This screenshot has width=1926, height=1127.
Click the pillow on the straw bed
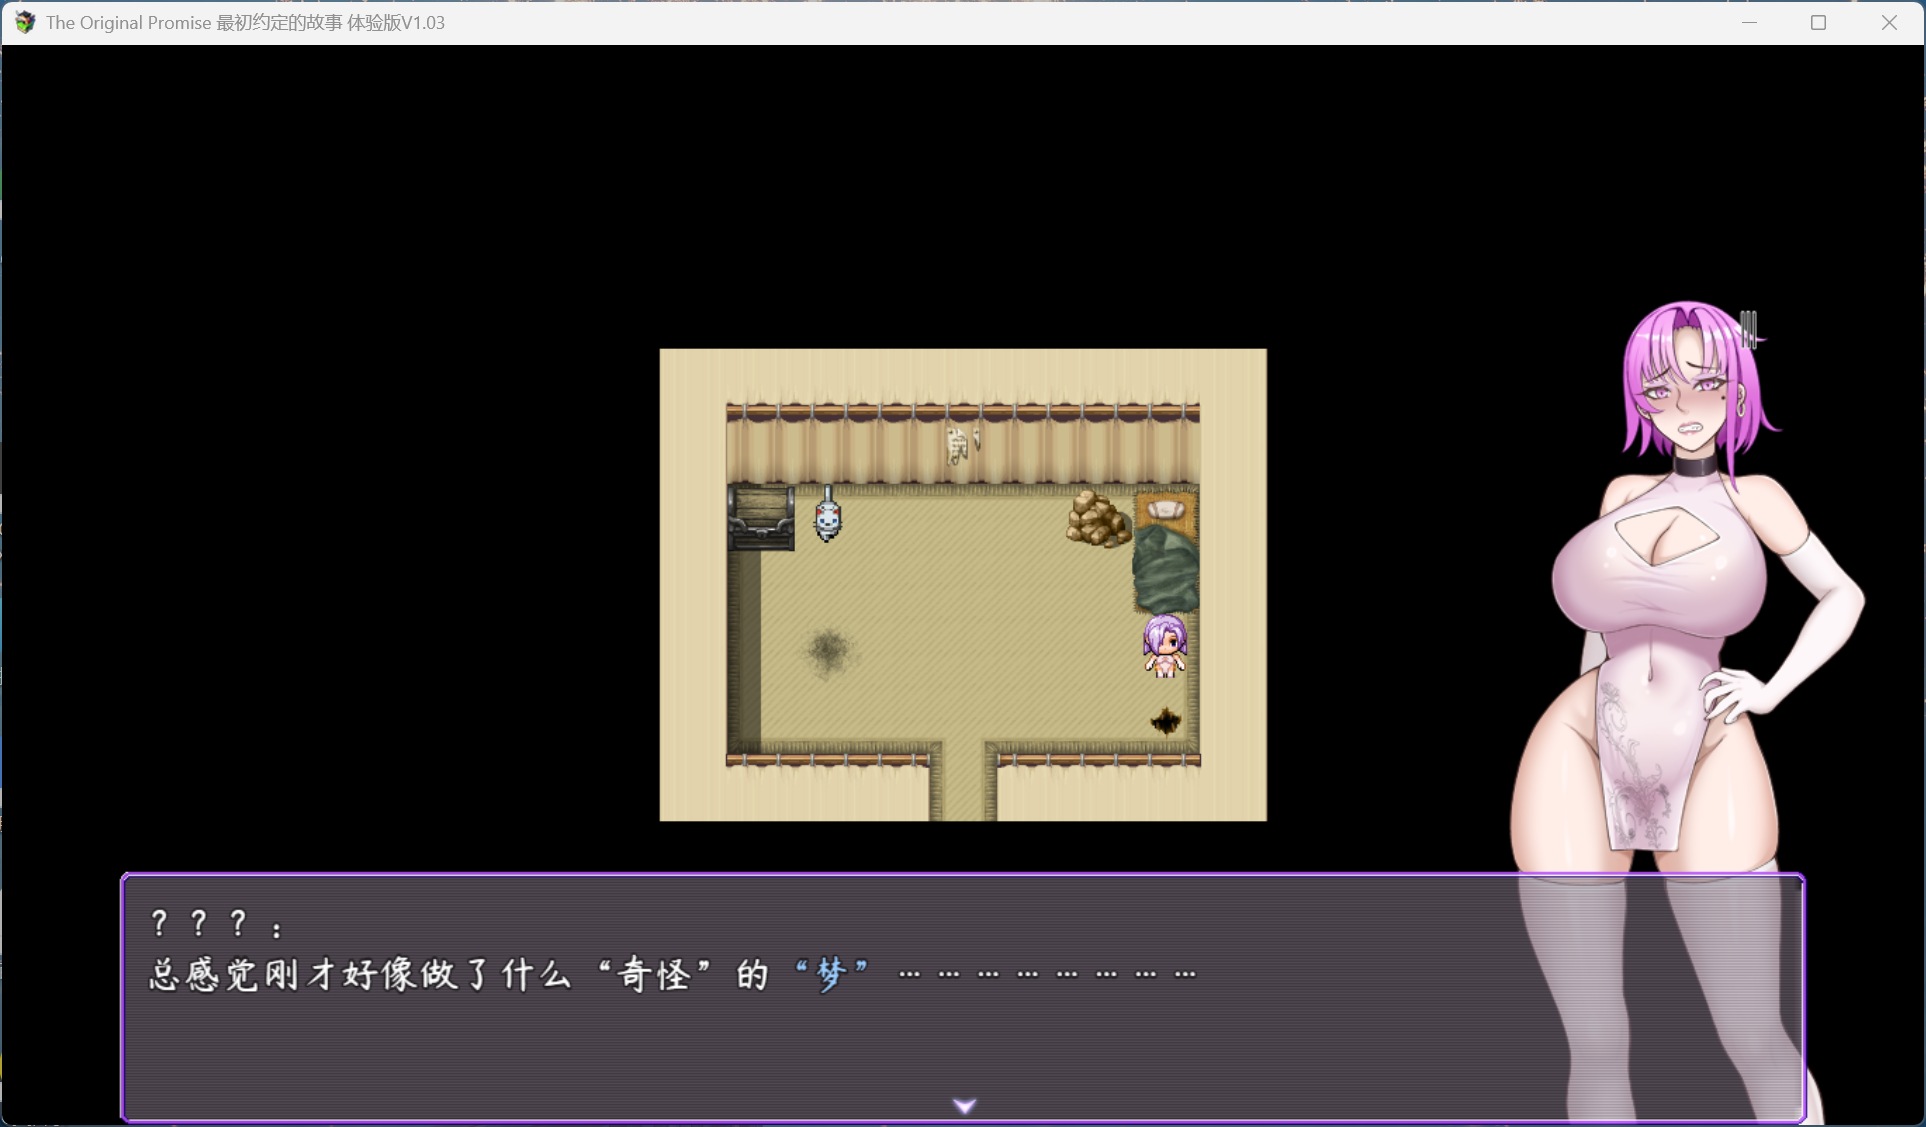1165,510
